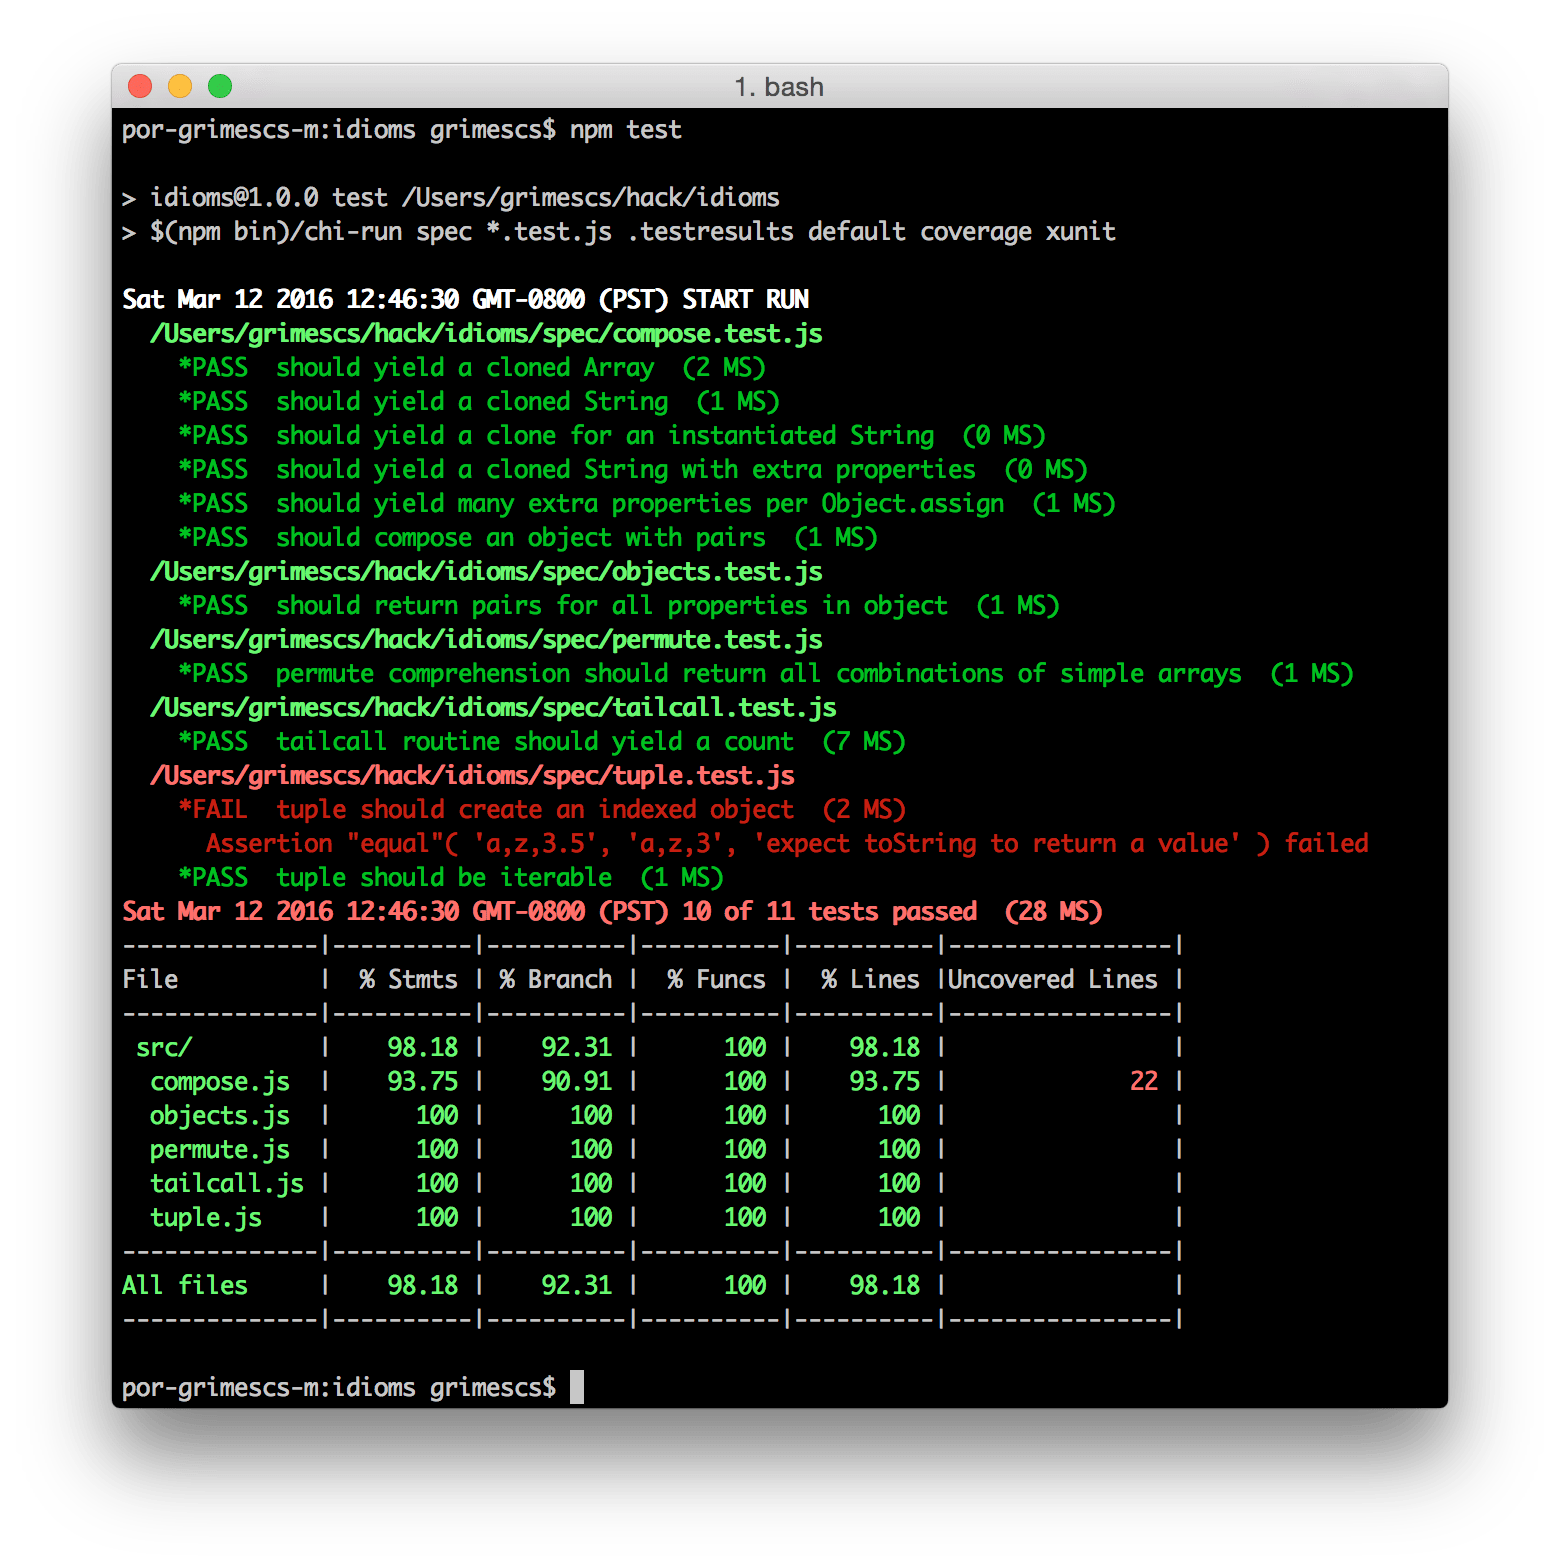Click compose.js branch value 90.91
Image resolution: width=1560 pixels, height=1568 pixels.
(x=577, y=1082)
